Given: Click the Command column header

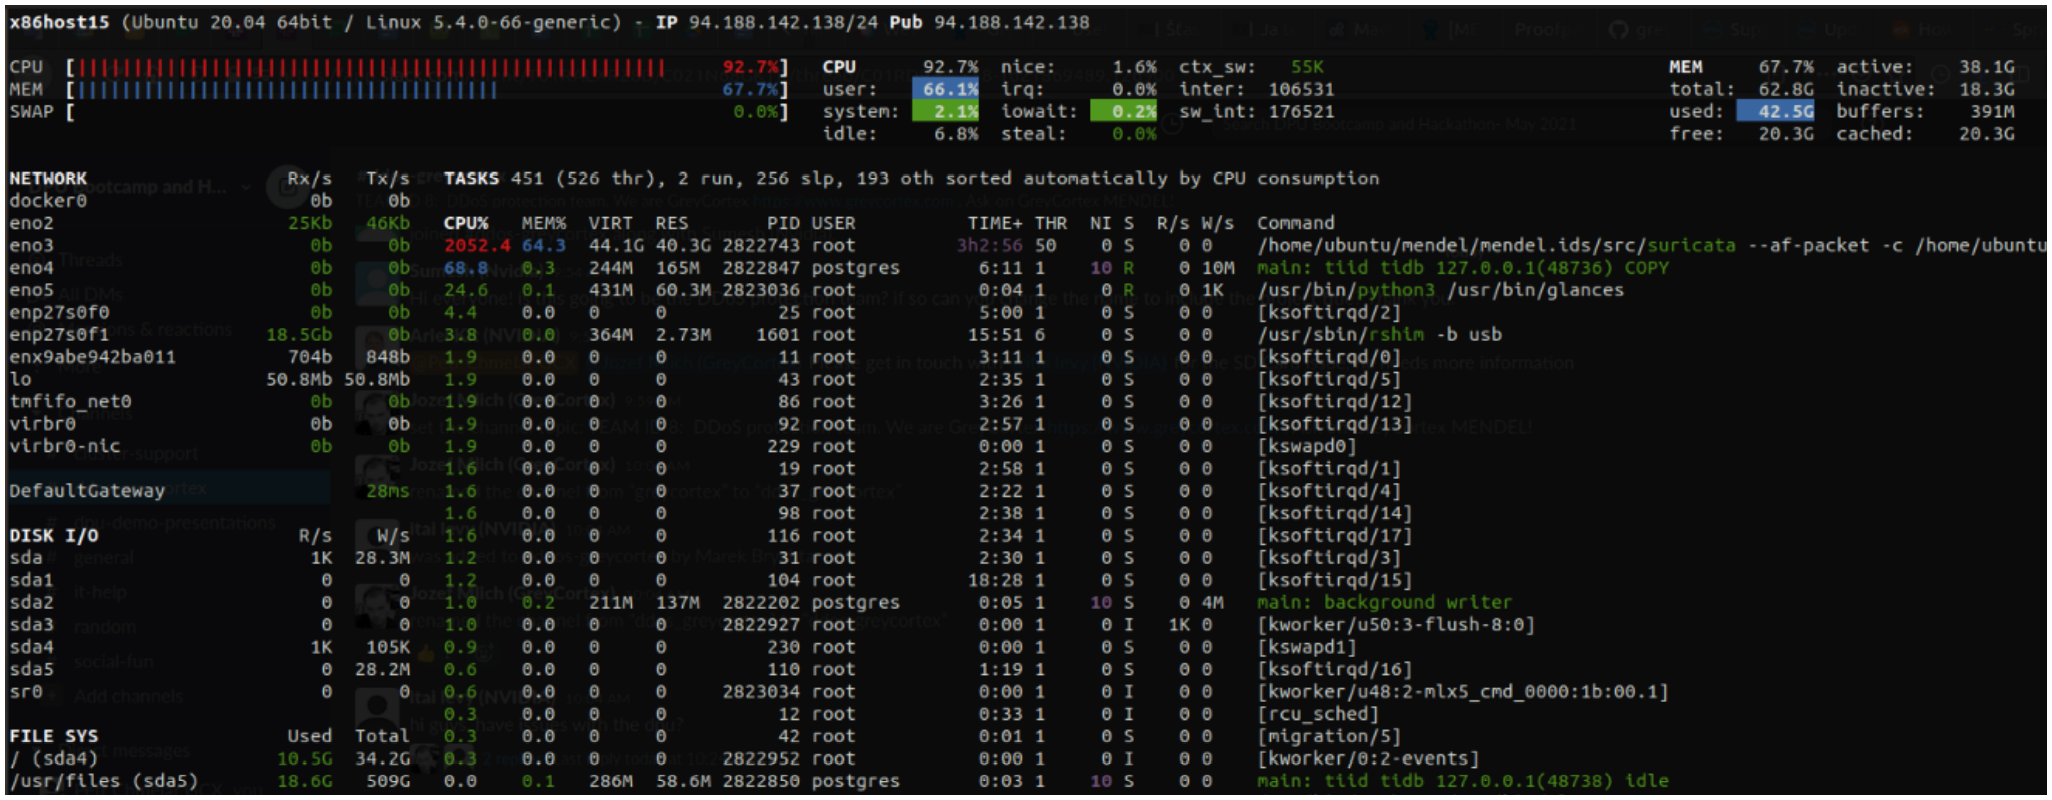Looking at the screenshot, I should click(x=1296, y=223).
